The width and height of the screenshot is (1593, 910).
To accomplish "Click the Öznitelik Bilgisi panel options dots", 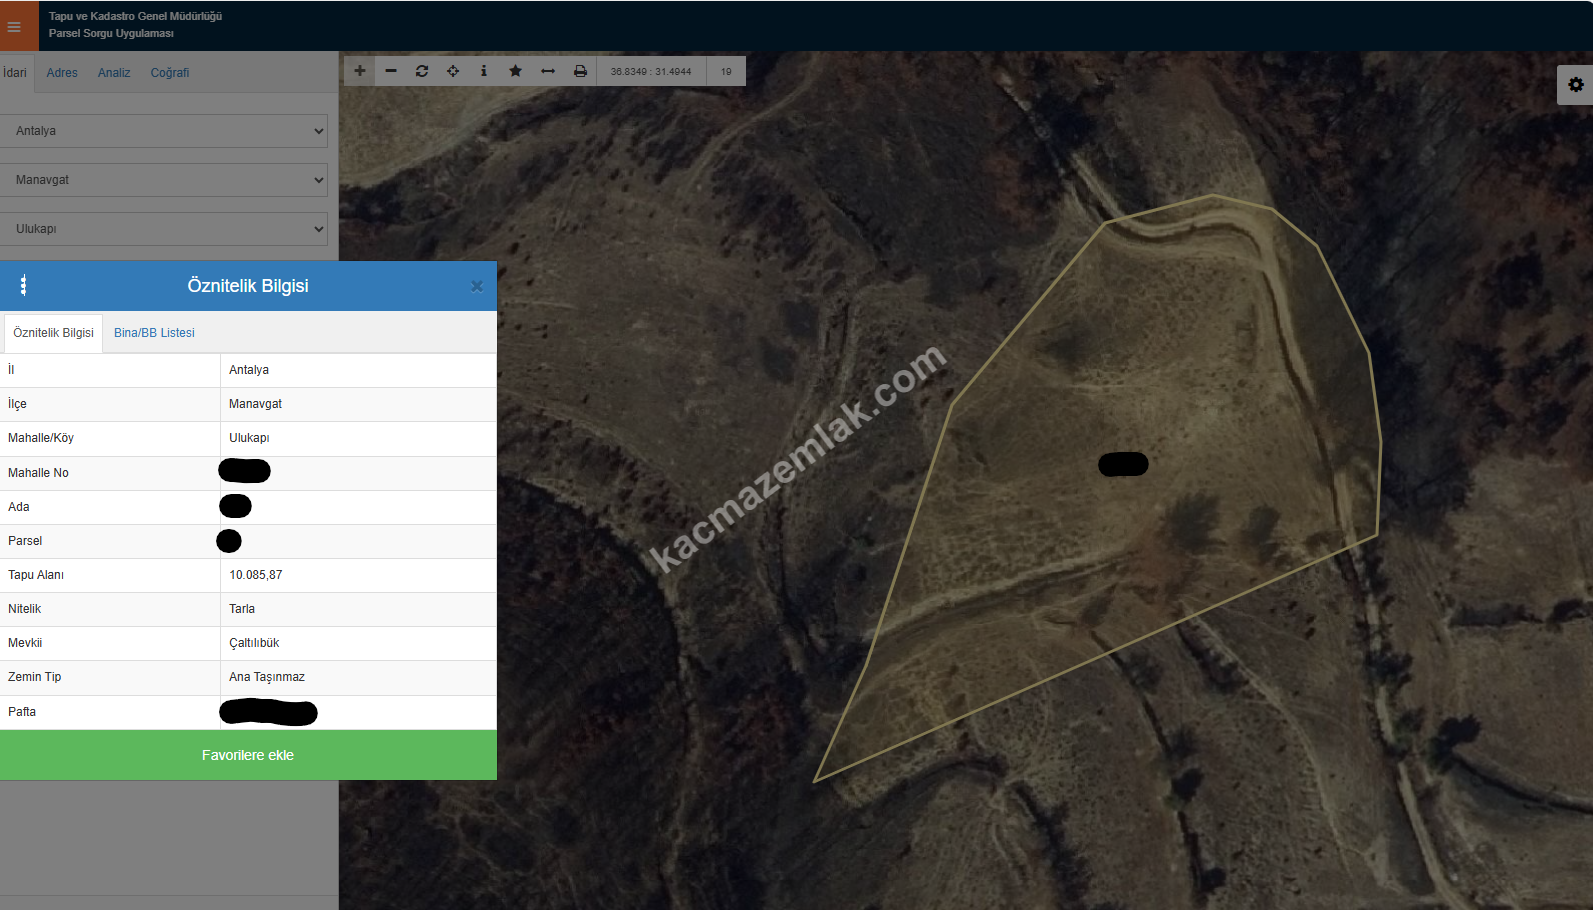I will pos(23,286).
